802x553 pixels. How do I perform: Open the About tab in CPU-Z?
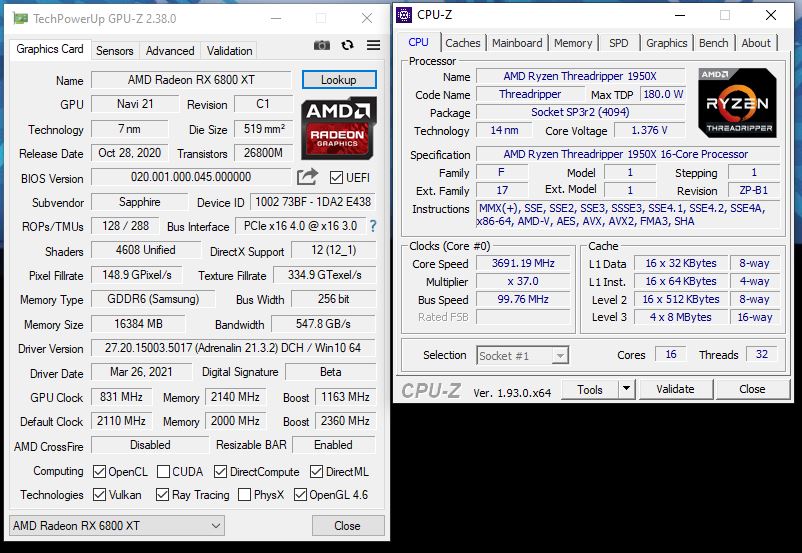coord(756,43)
